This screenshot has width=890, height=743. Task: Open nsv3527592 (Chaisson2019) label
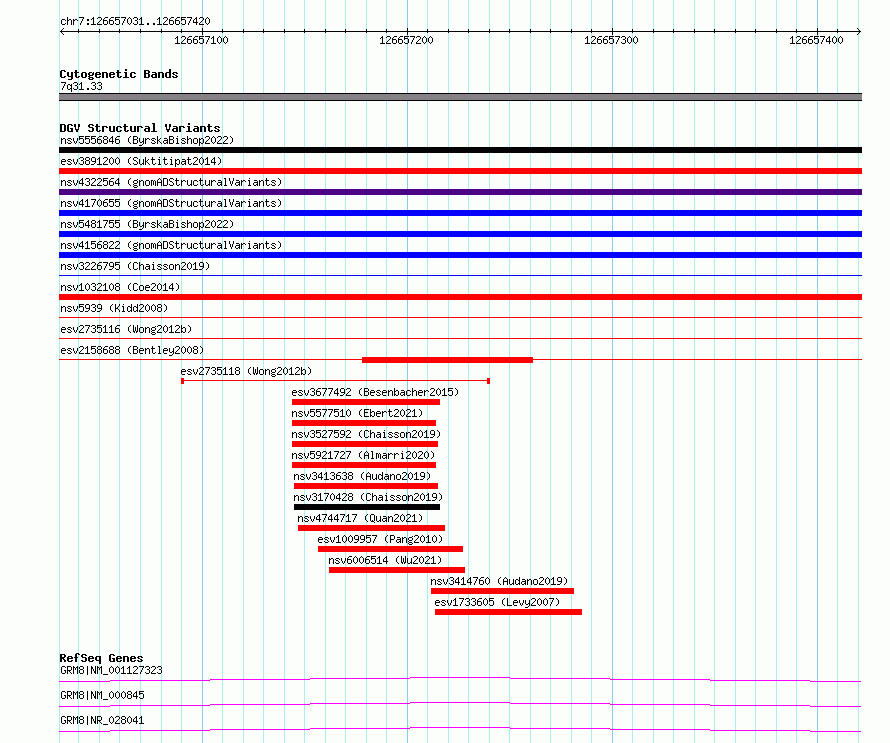[366, 434]
